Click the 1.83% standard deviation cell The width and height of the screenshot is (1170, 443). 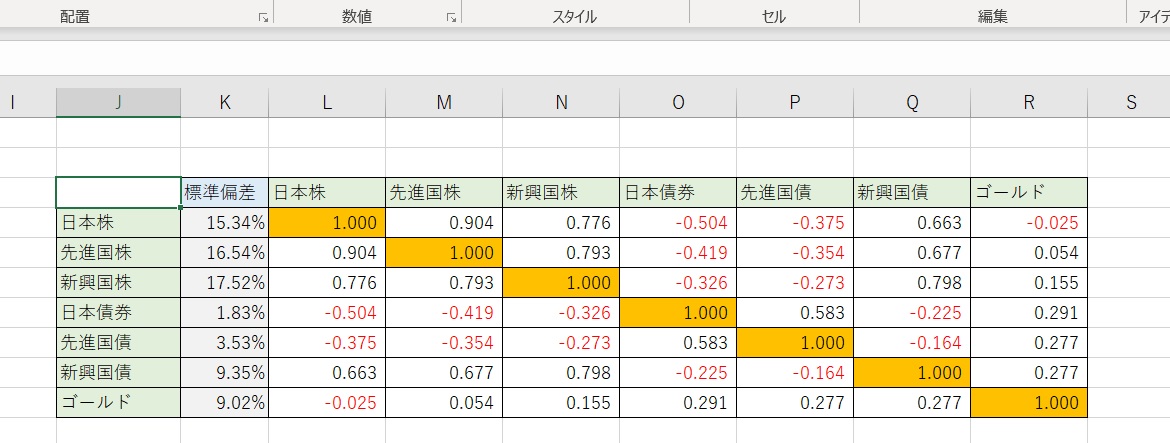(x=225, y=312)
